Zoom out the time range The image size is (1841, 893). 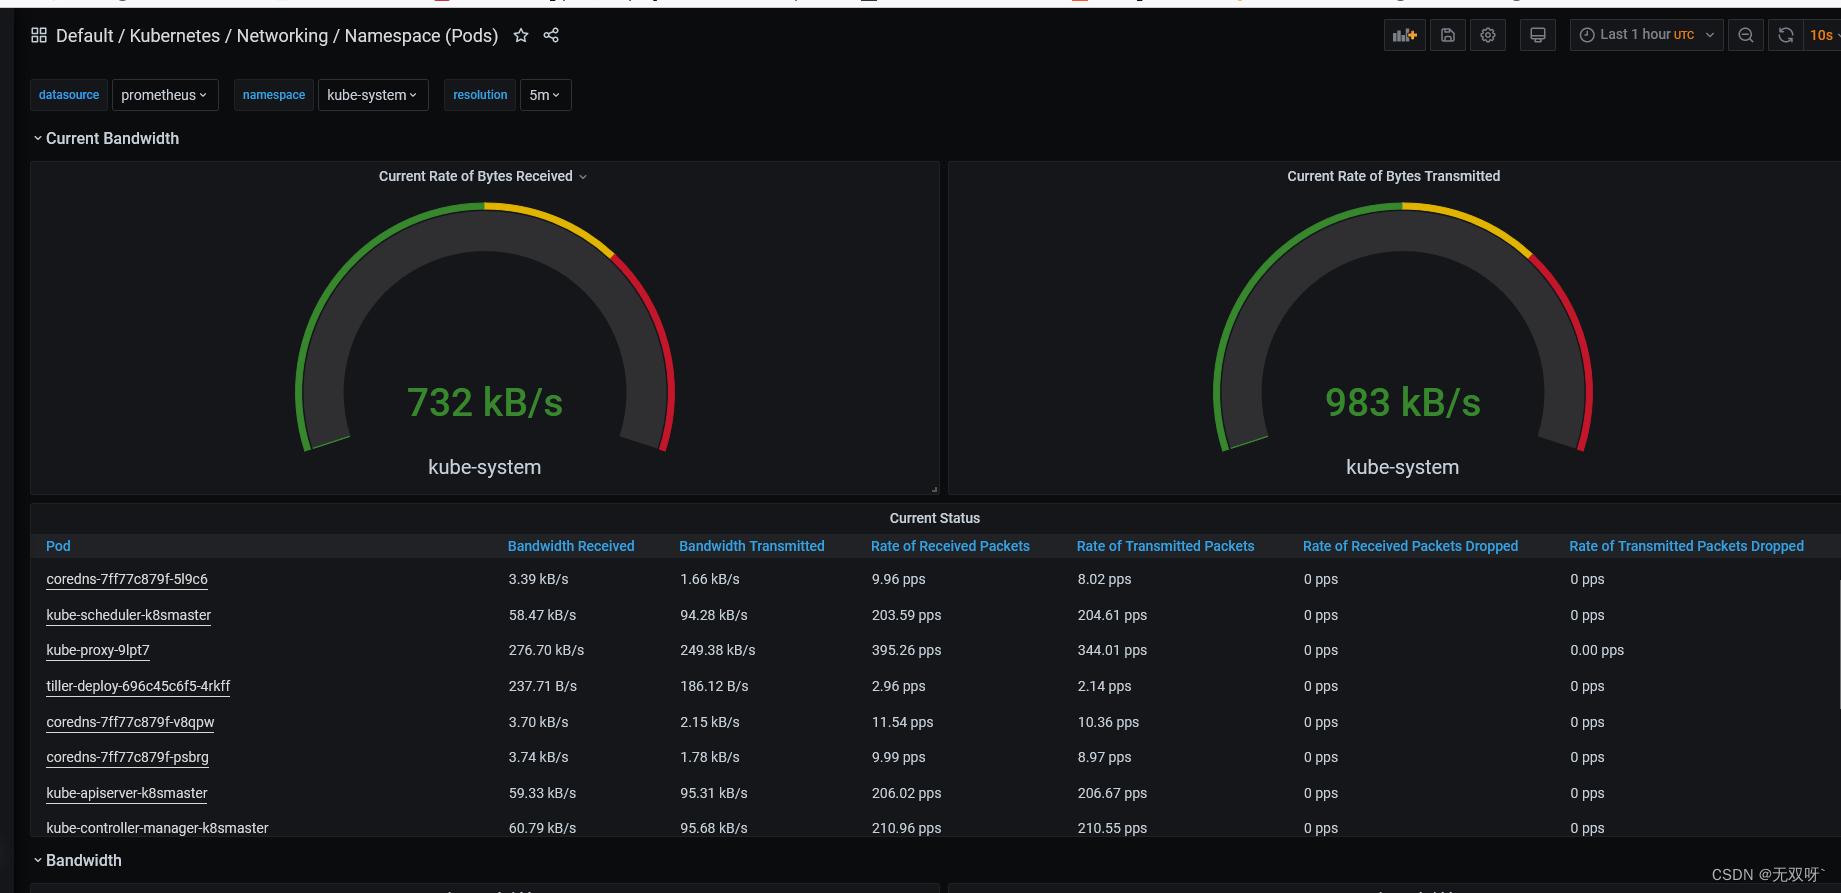click(1746, 35)
